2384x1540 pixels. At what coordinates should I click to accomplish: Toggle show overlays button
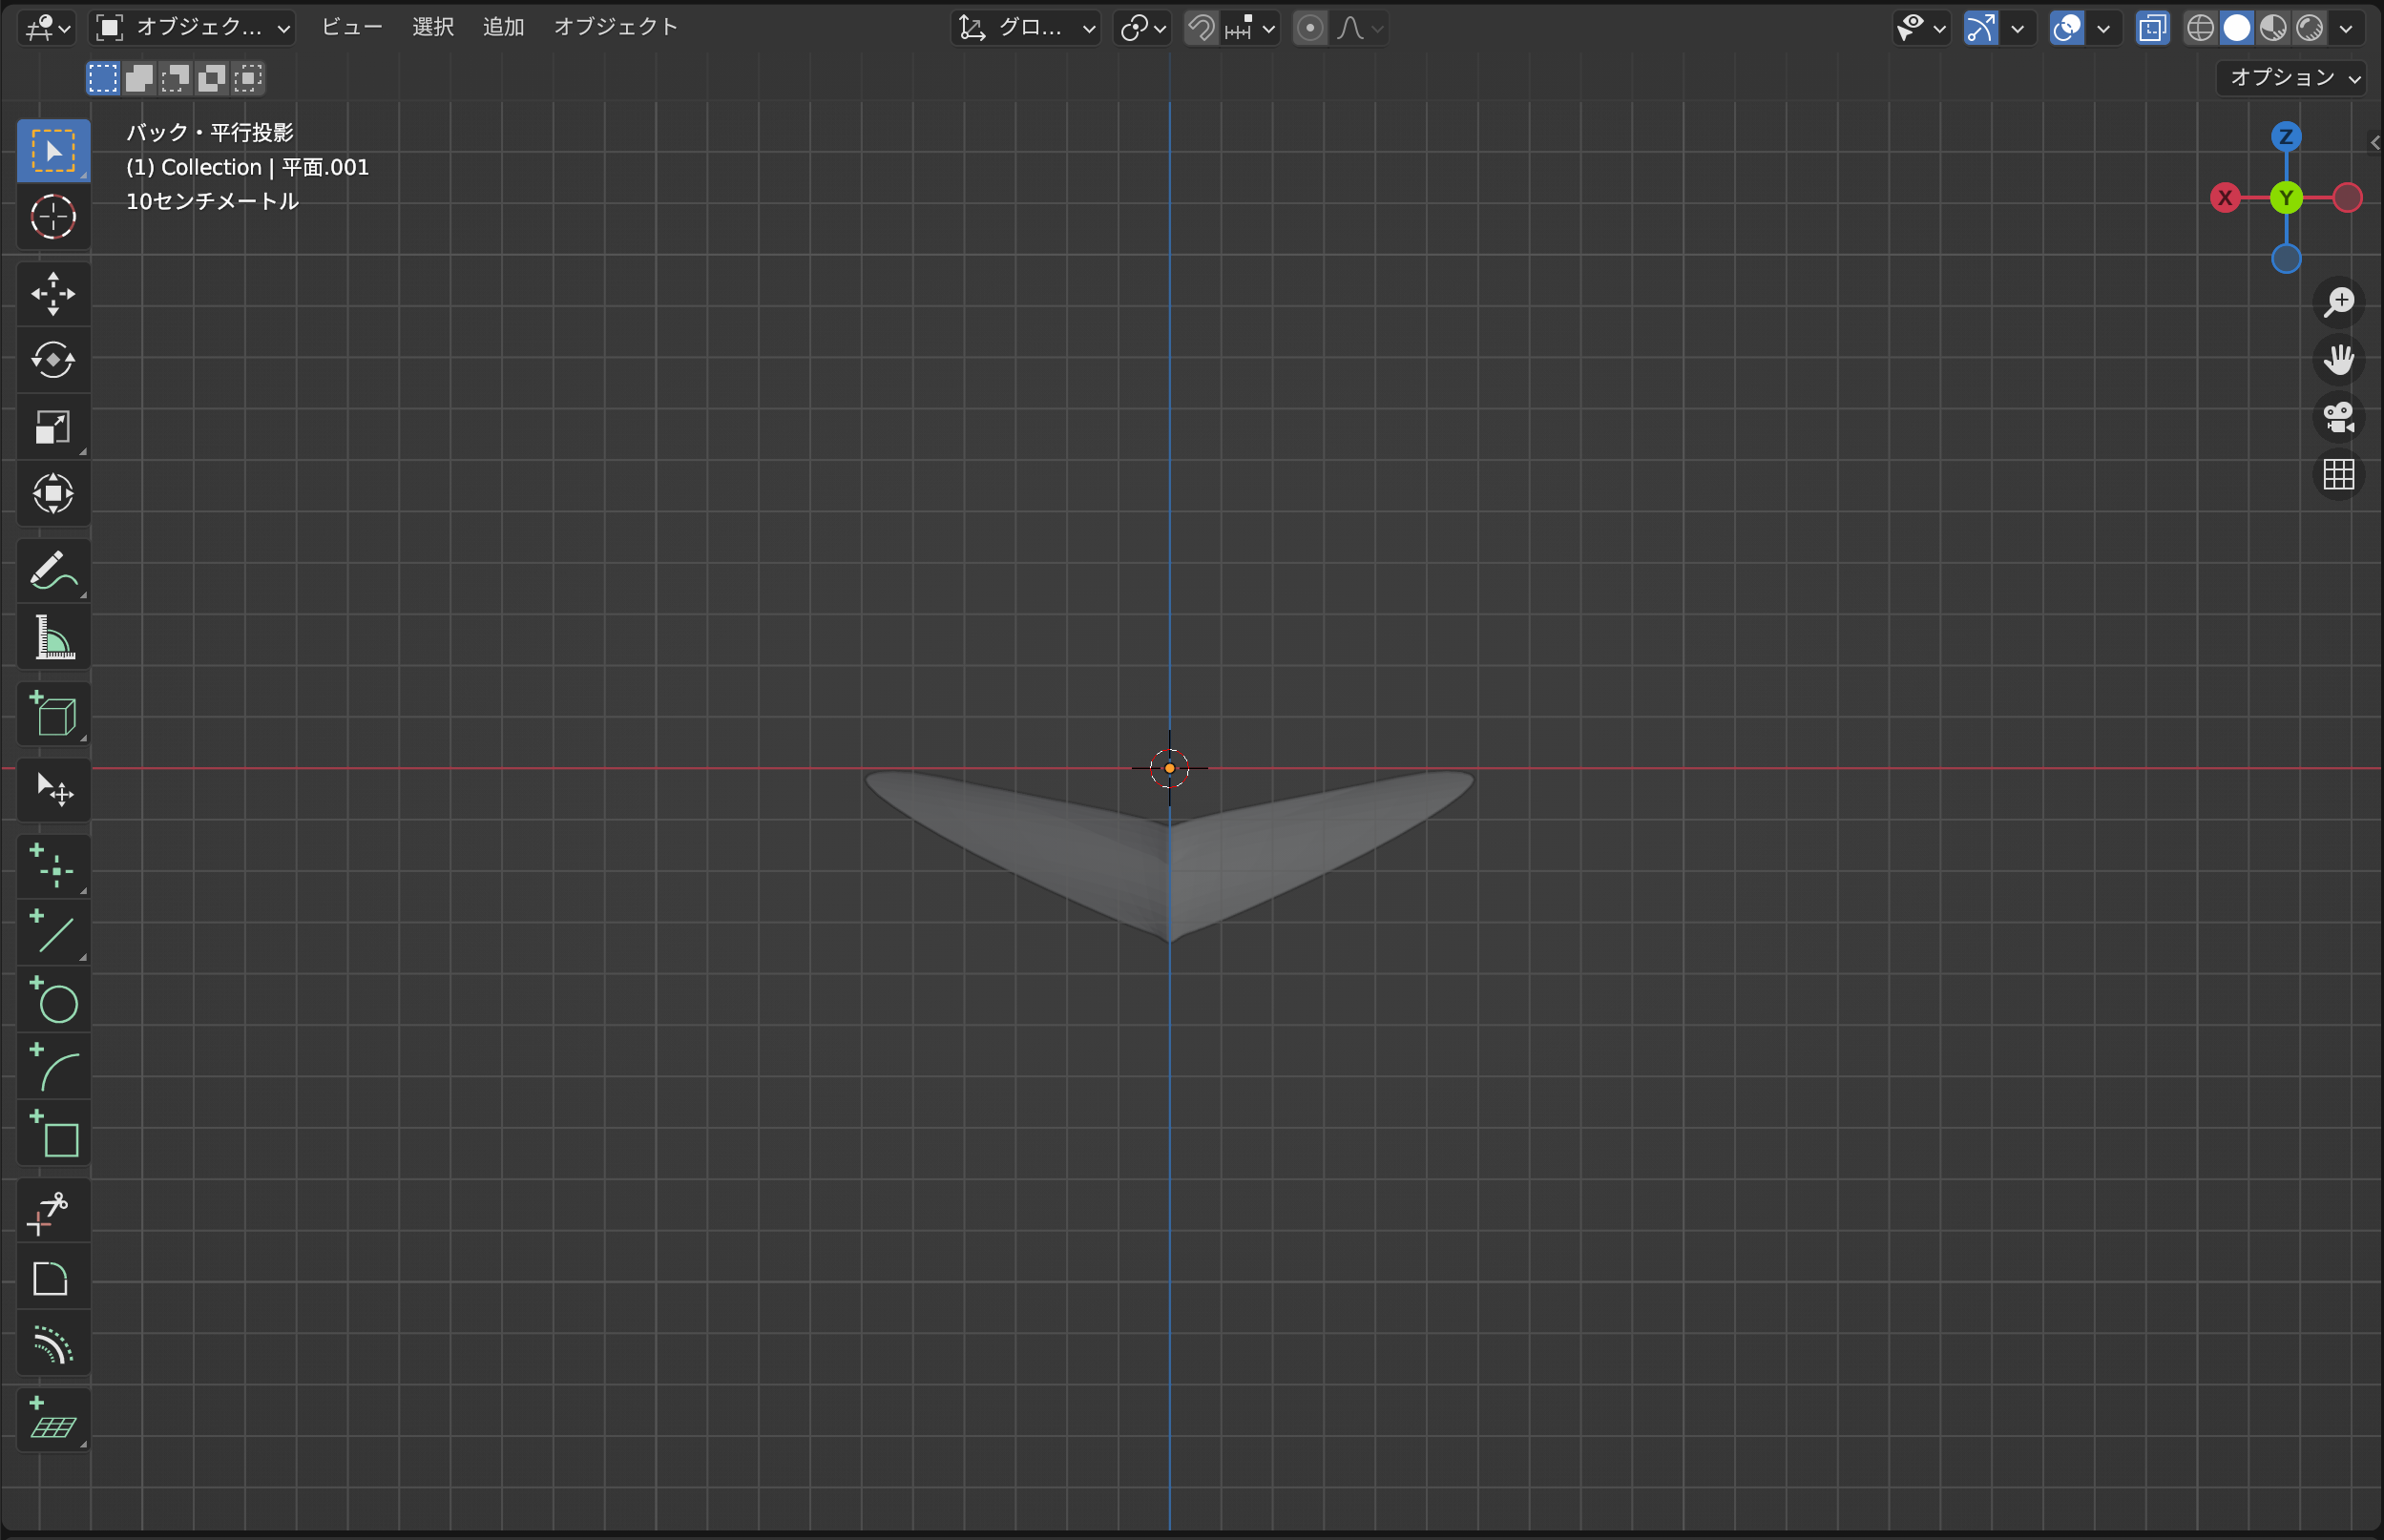pyautogui.click(x=2067, y=28)
